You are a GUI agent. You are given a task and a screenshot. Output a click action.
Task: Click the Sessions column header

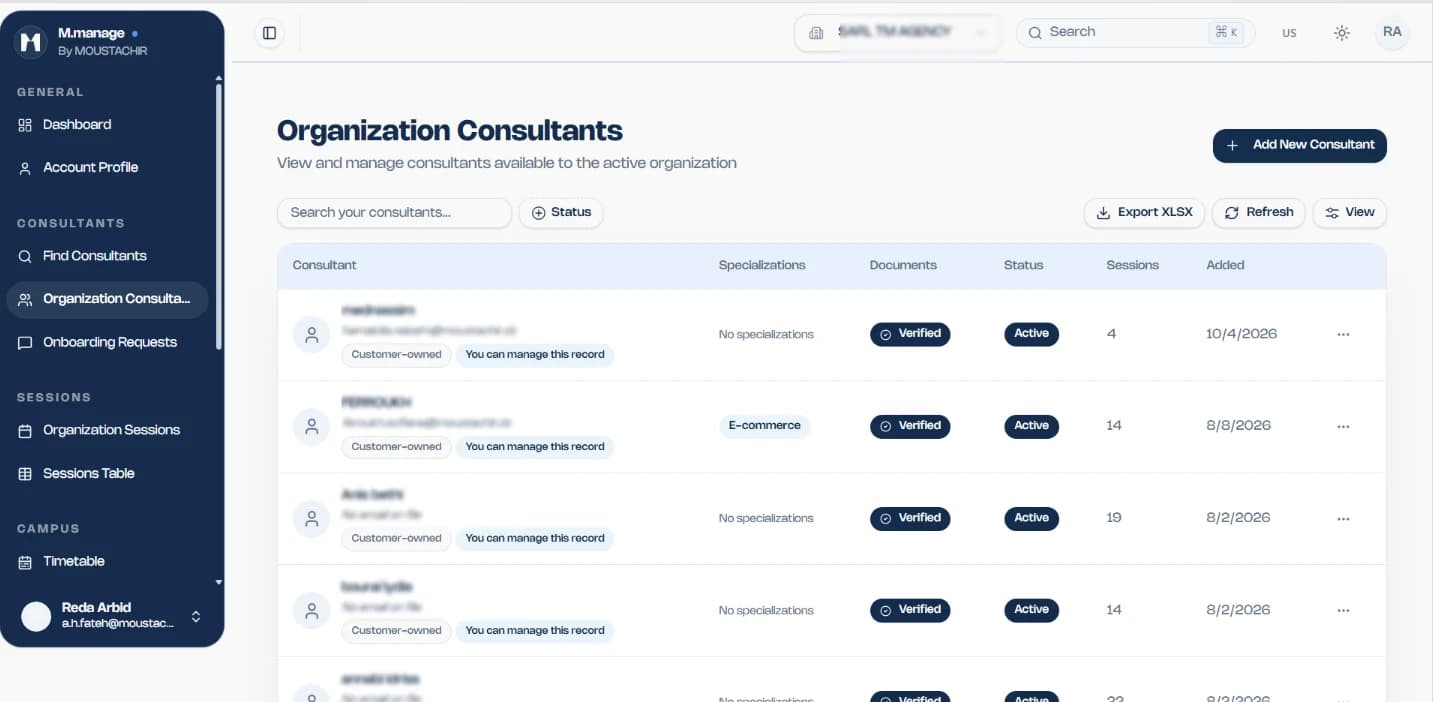tap(1132, 266)
